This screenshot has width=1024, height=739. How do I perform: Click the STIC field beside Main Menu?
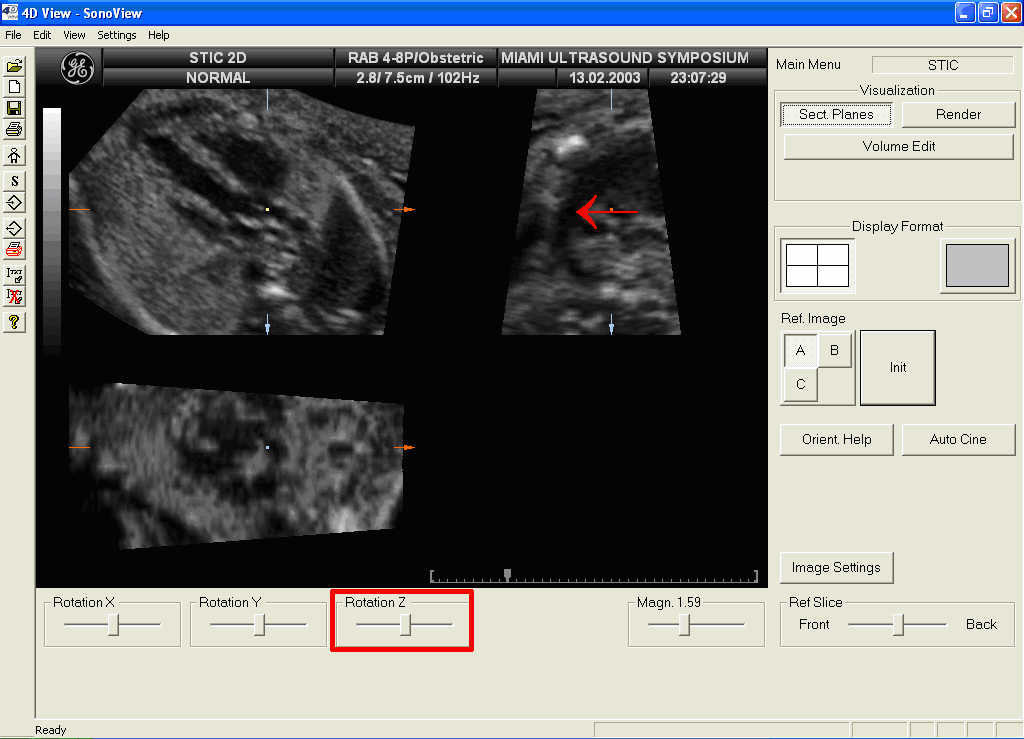tap(942, 65)
